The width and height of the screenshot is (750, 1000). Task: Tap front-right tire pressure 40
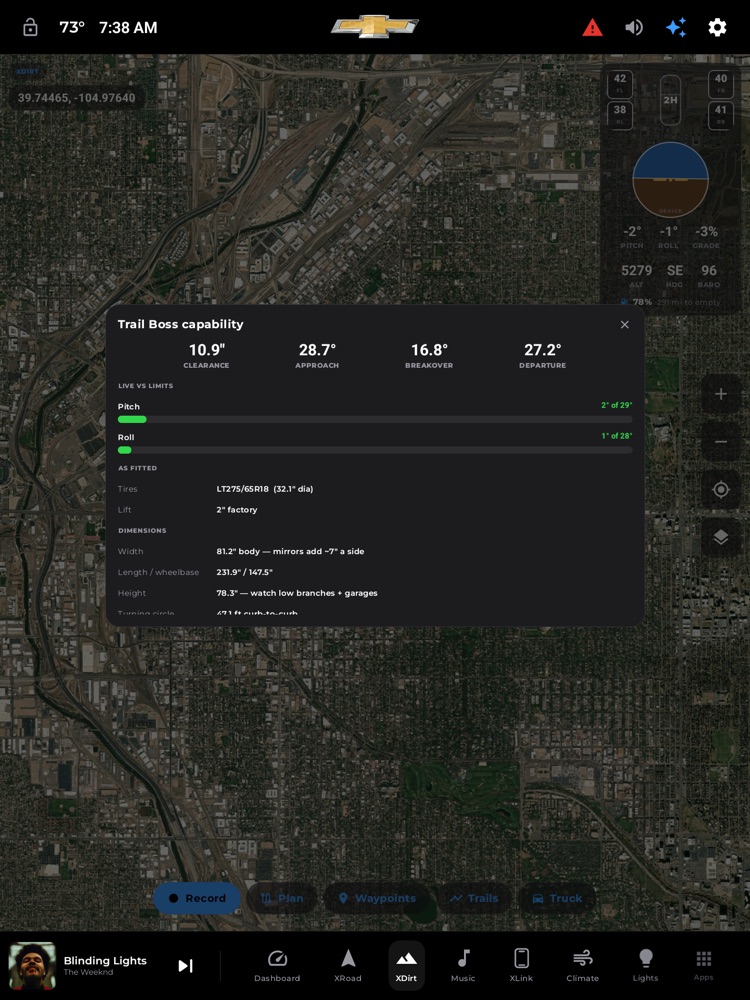pos(721,83)
